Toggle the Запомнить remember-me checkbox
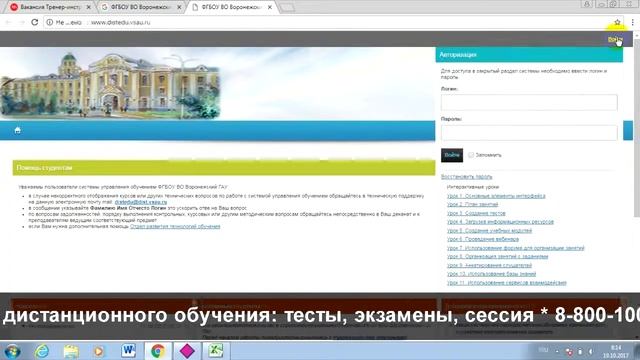Screen dimensions: 640x360 pyautogui.click(x=471, y=155)
